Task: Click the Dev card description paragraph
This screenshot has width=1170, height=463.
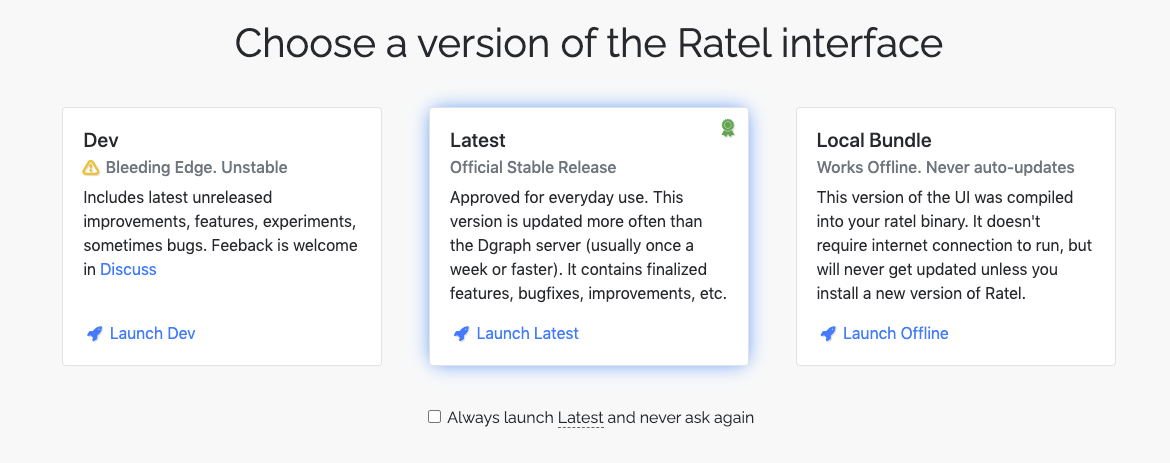Action: (x=220, y=221)
